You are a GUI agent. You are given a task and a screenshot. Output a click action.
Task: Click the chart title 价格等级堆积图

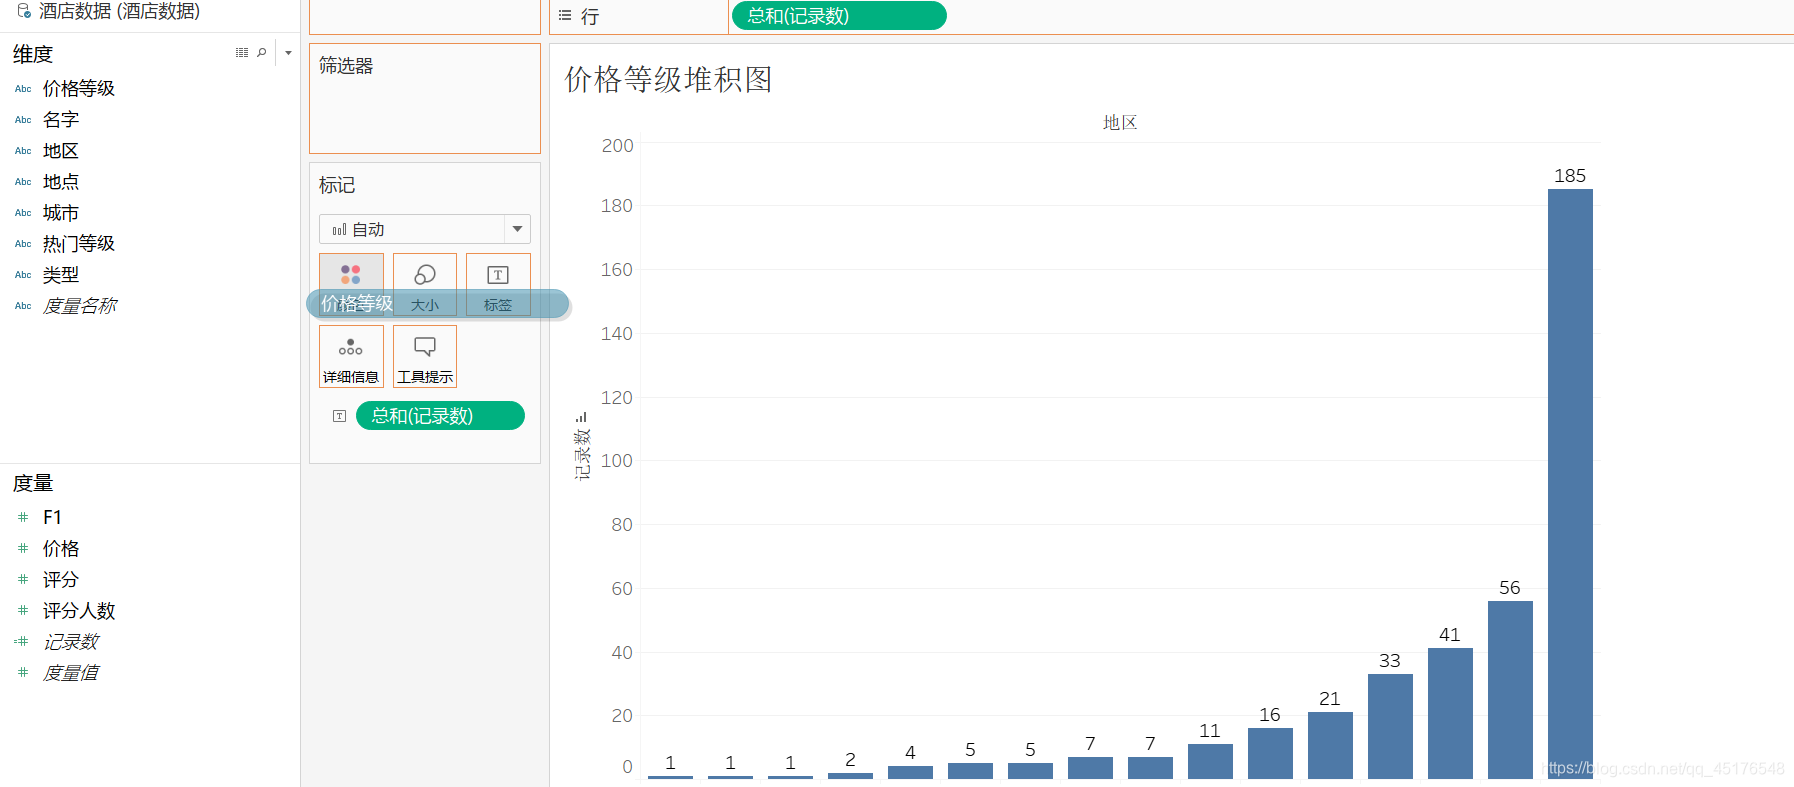click(668, 79)
